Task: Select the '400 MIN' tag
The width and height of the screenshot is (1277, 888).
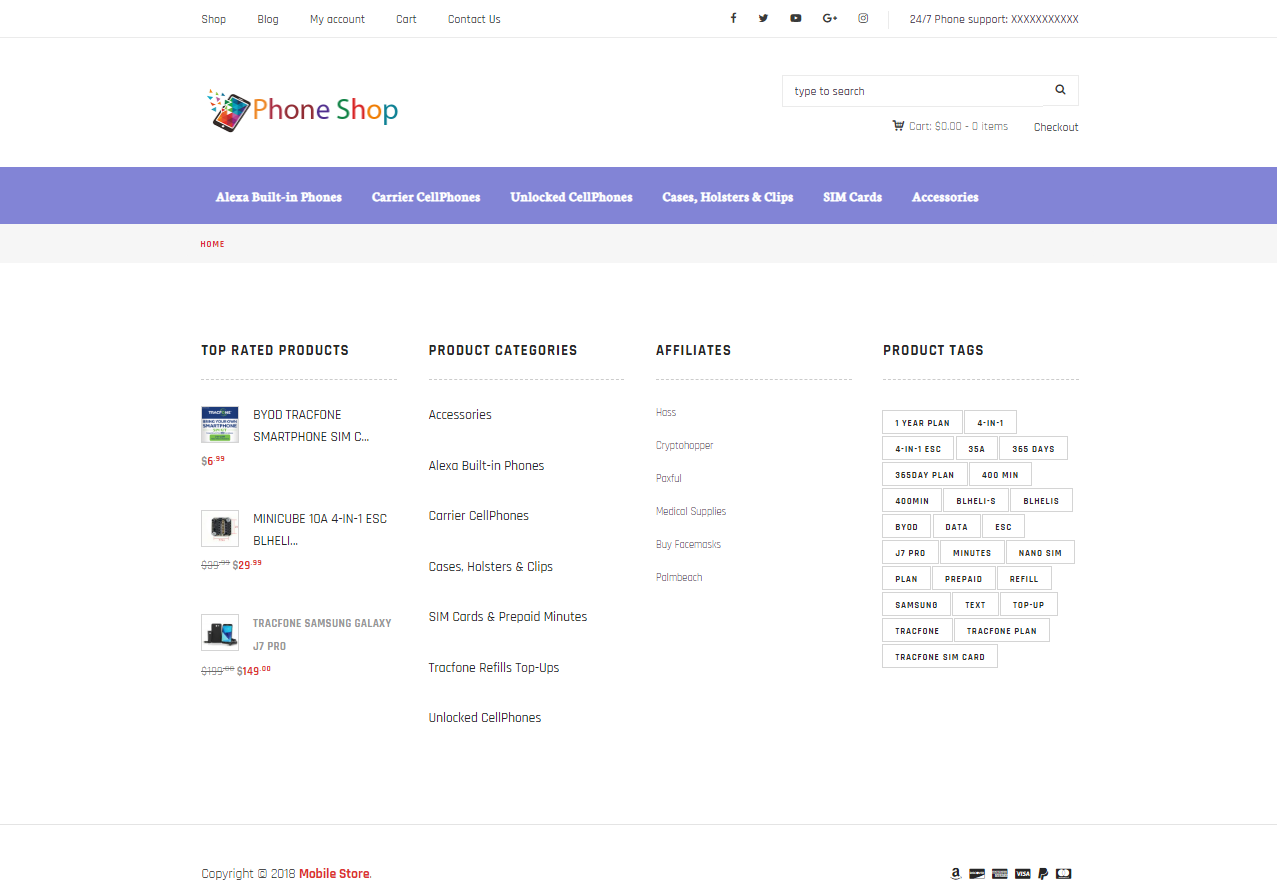Action: pyautogui.click(x=1000, y=474)
